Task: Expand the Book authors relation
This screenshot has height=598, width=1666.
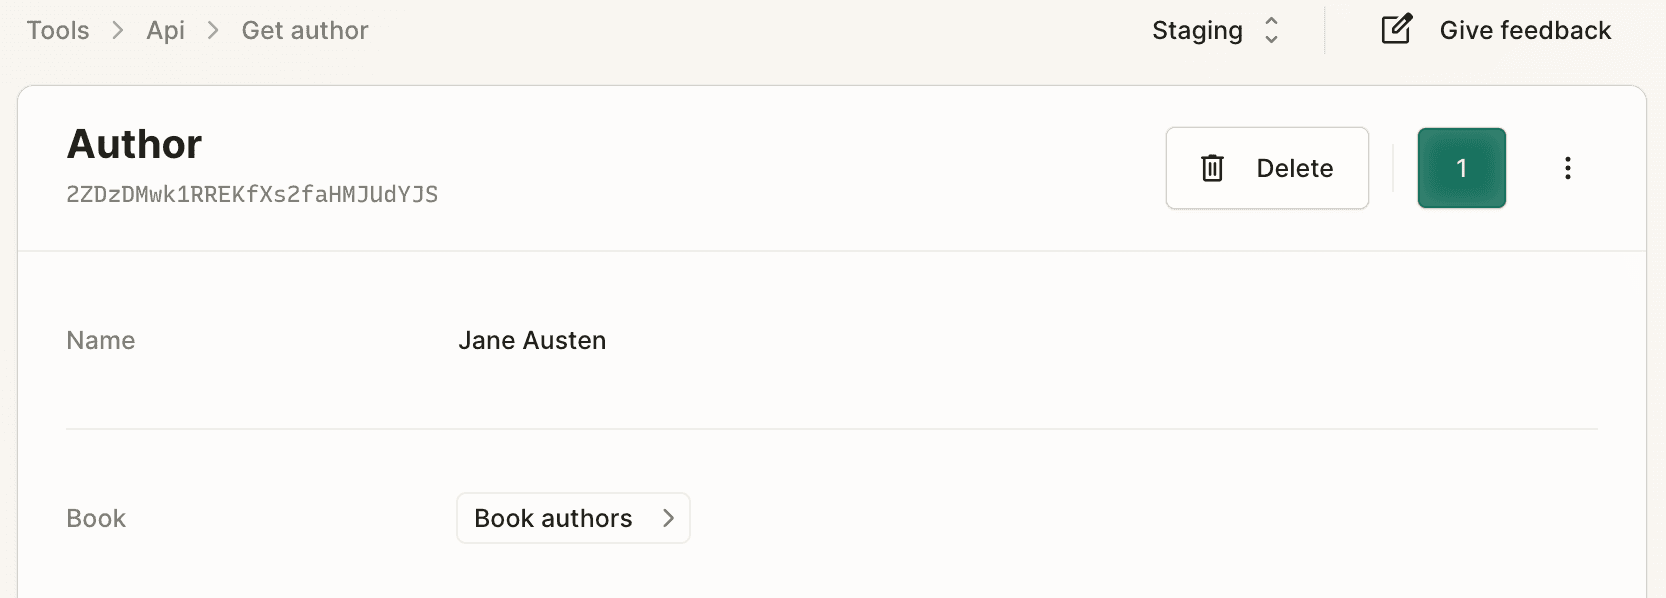Action: tap(572, 518)
